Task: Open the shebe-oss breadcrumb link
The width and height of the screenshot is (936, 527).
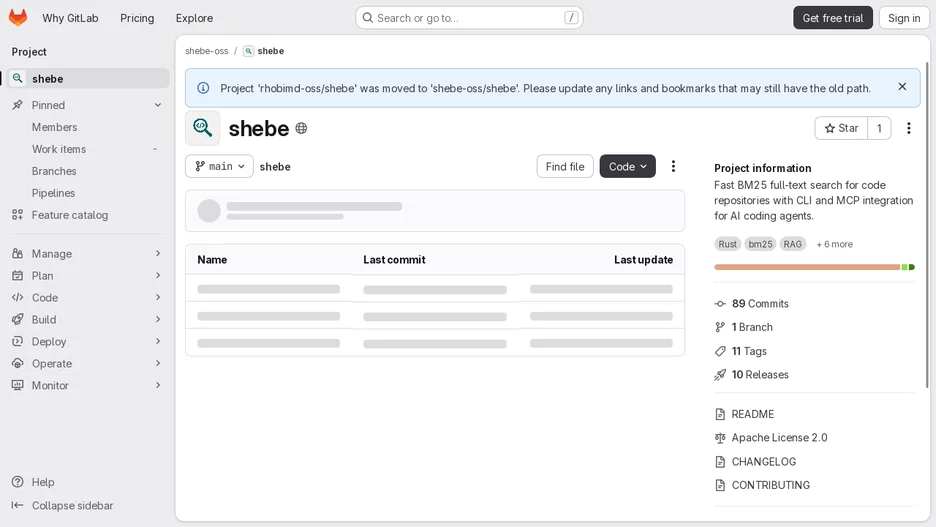Action: coord(207,51)
